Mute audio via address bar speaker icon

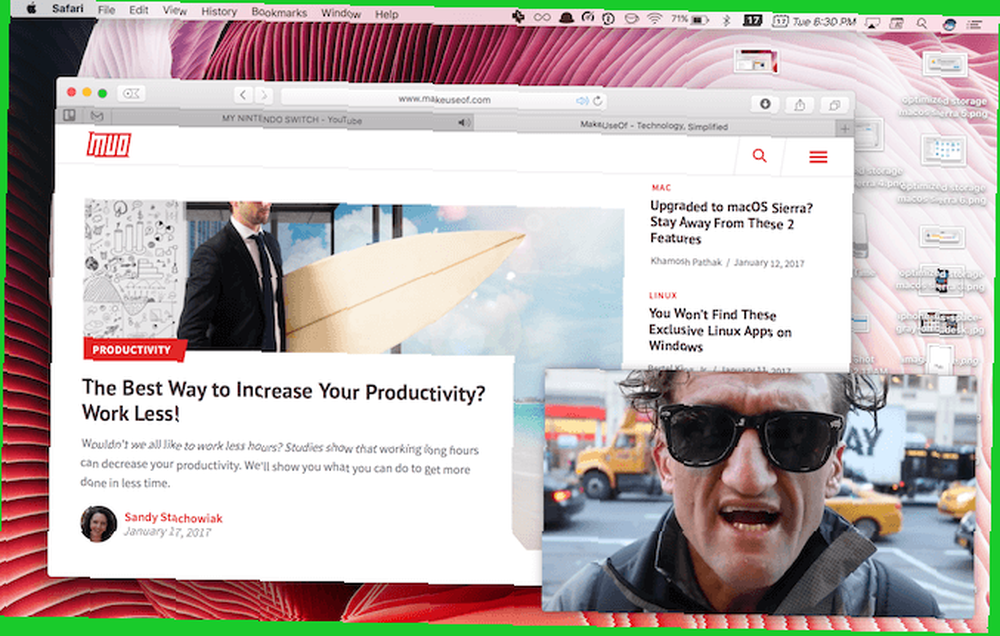(x=582, y=101)
